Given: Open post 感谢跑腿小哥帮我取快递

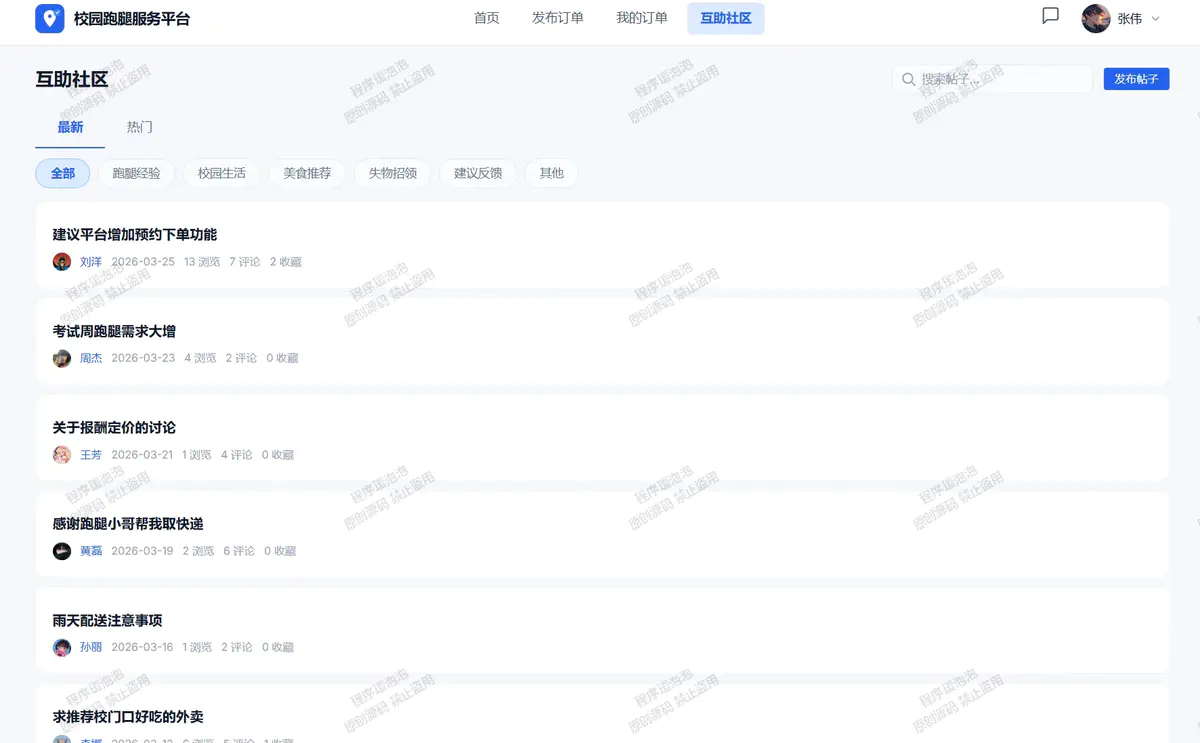Looking at the screenshot, I should [x=128, y=524].
